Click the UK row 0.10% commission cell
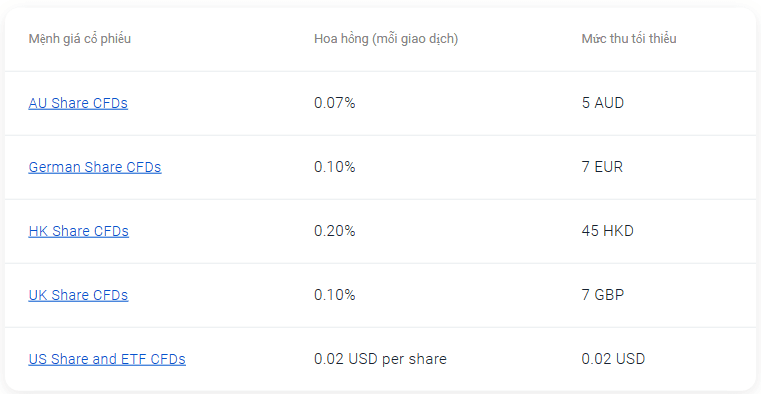The image size is (761, 394). click(x=335, y=295)
